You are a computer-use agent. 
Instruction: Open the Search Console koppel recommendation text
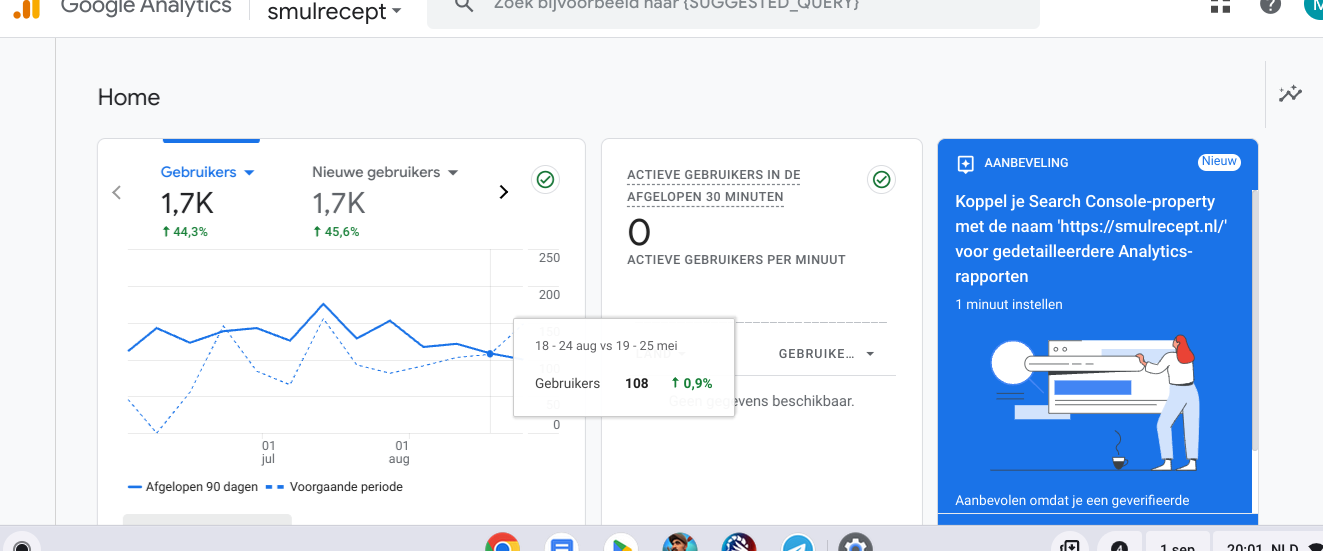1091,239
